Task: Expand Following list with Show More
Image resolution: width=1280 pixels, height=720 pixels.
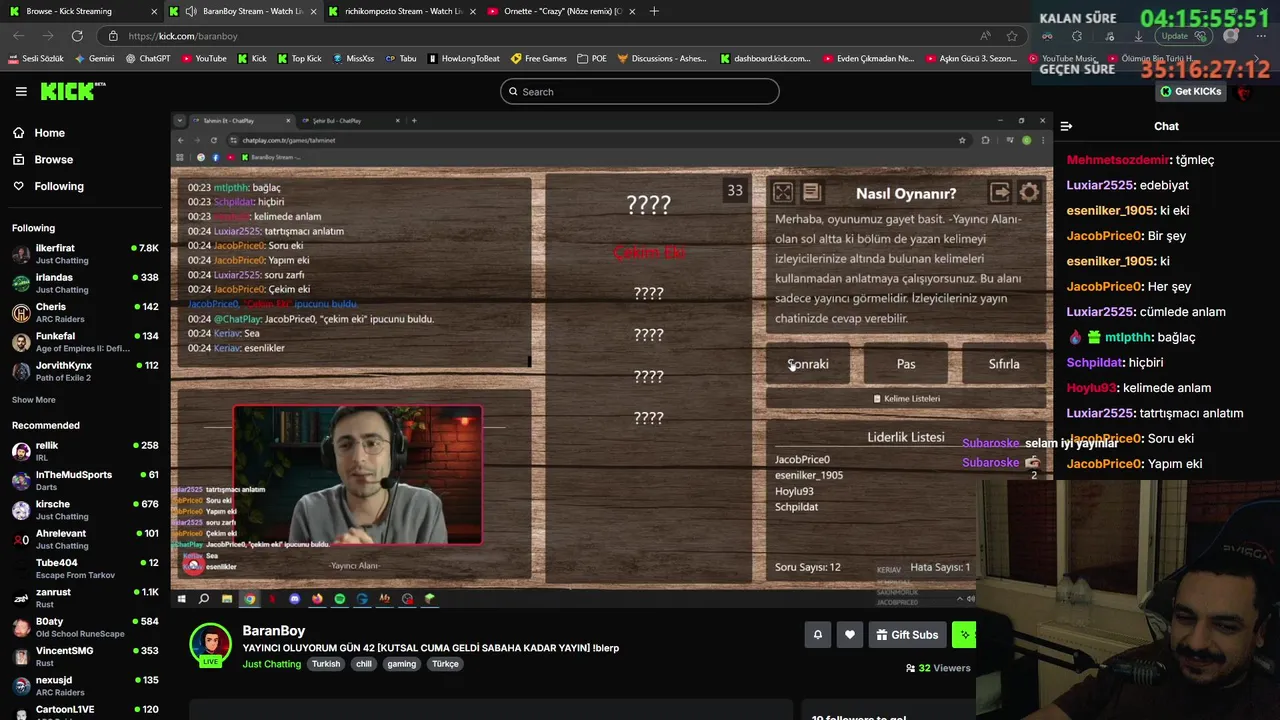Action: (34, 400)
